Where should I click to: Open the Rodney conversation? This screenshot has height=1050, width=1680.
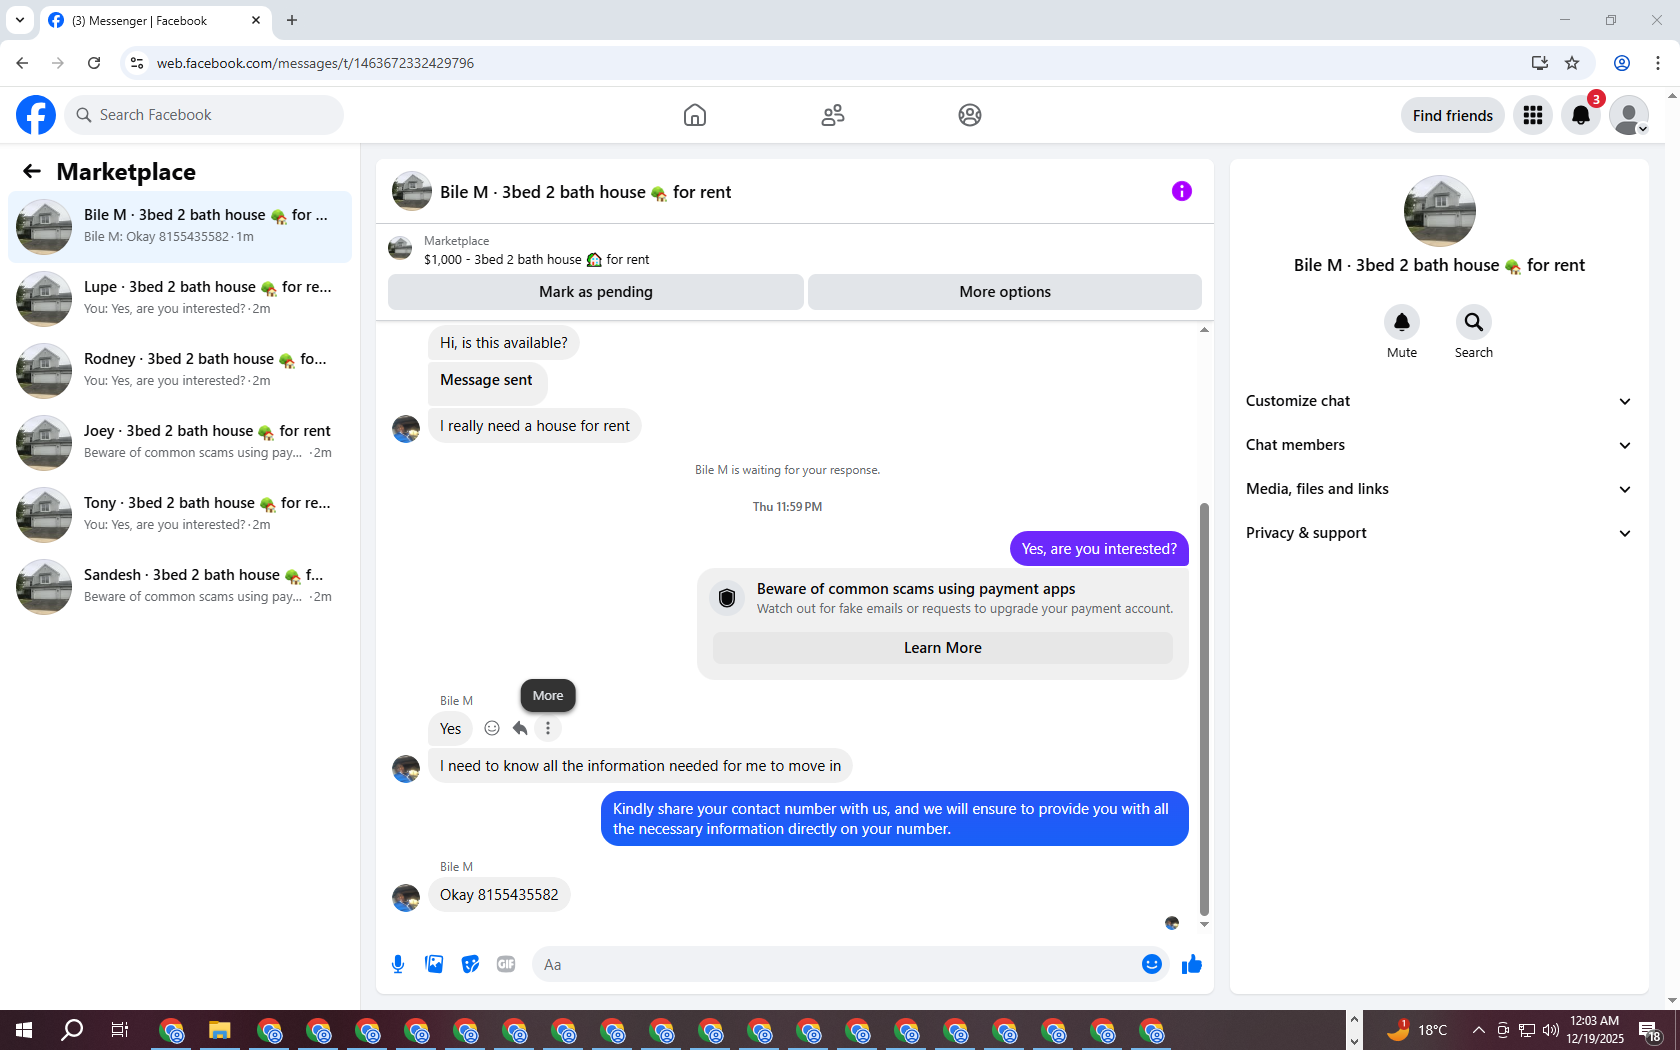point(180,371)
